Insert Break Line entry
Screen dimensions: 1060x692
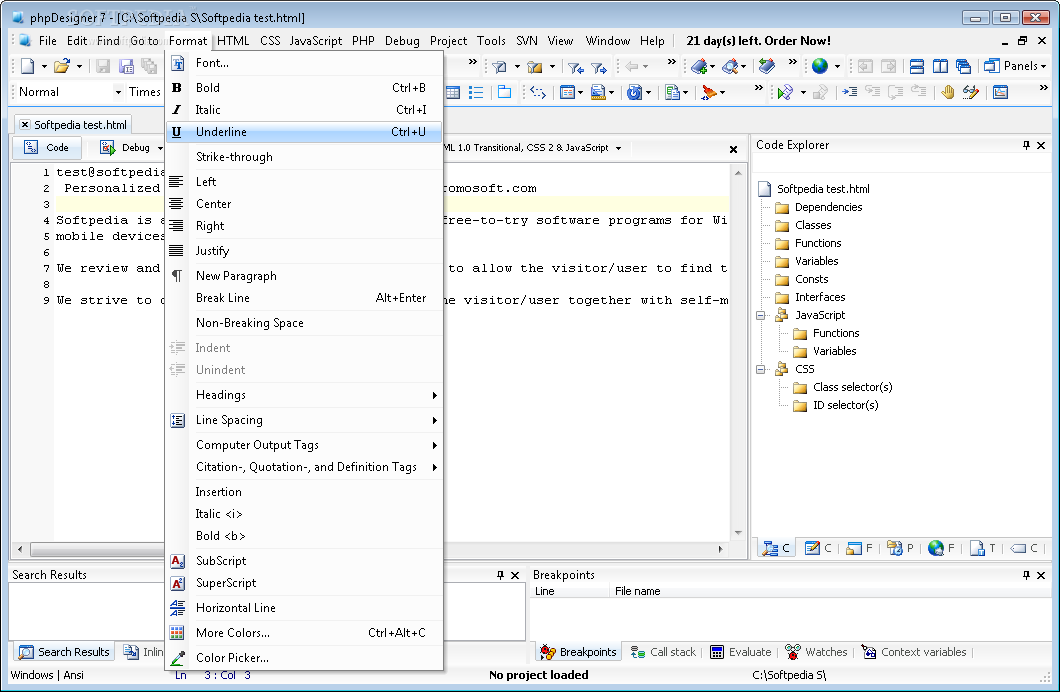click(304, 298)
